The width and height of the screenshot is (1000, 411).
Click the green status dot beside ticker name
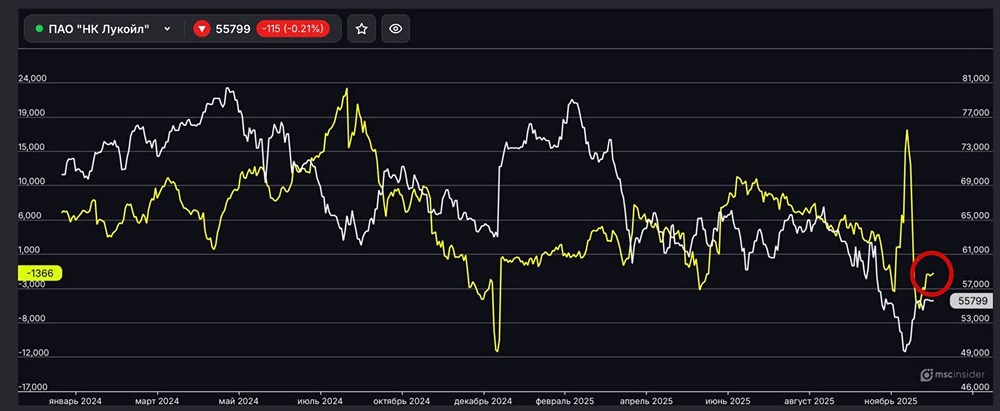pos(40,29)
